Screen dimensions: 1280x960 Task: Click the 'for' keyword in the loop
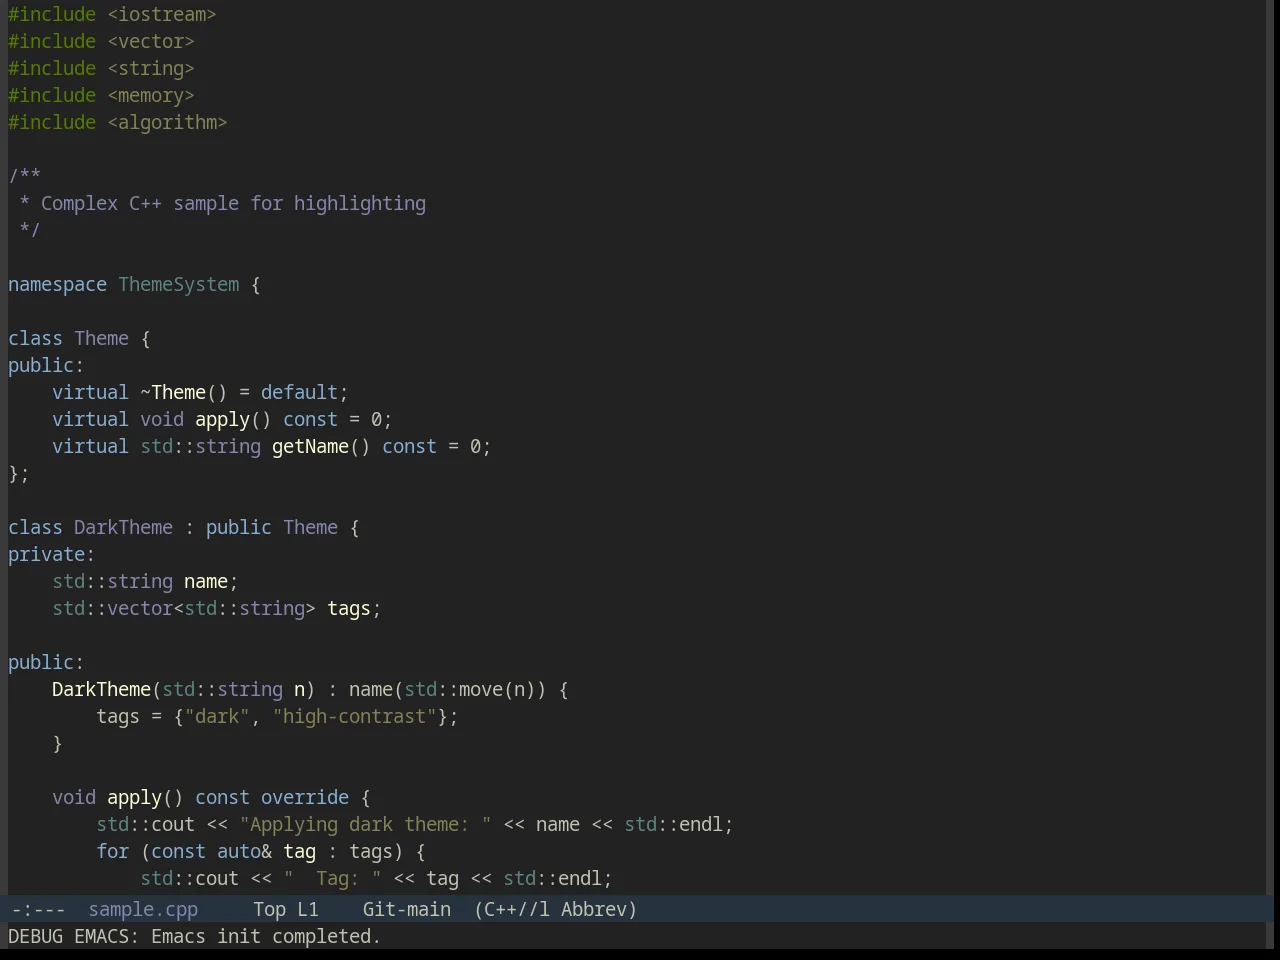pos(112,851)
